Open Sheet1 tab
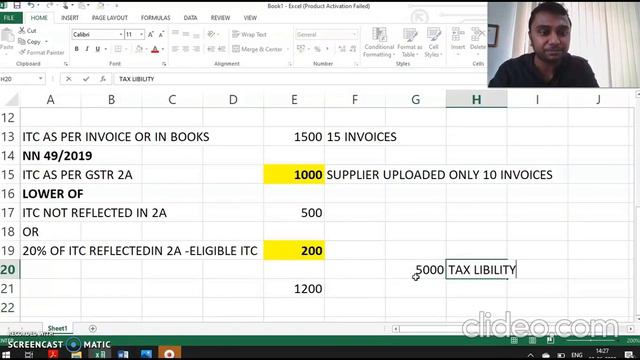 point(58,328)
